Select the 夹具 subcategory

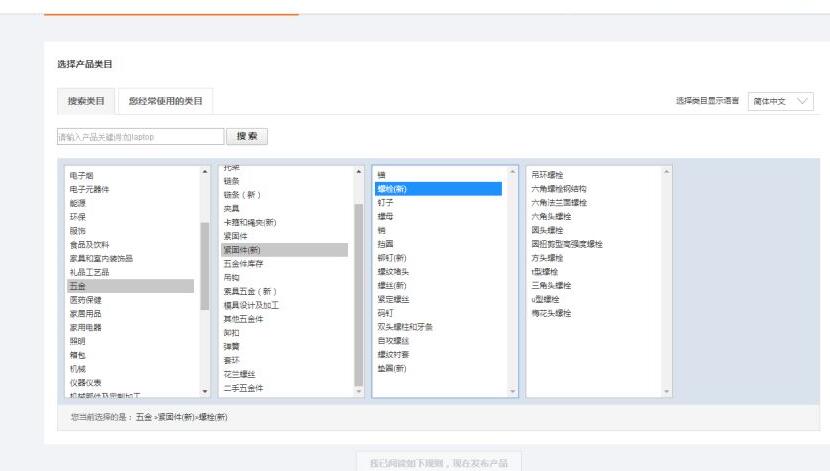click(x=231, y=208)
